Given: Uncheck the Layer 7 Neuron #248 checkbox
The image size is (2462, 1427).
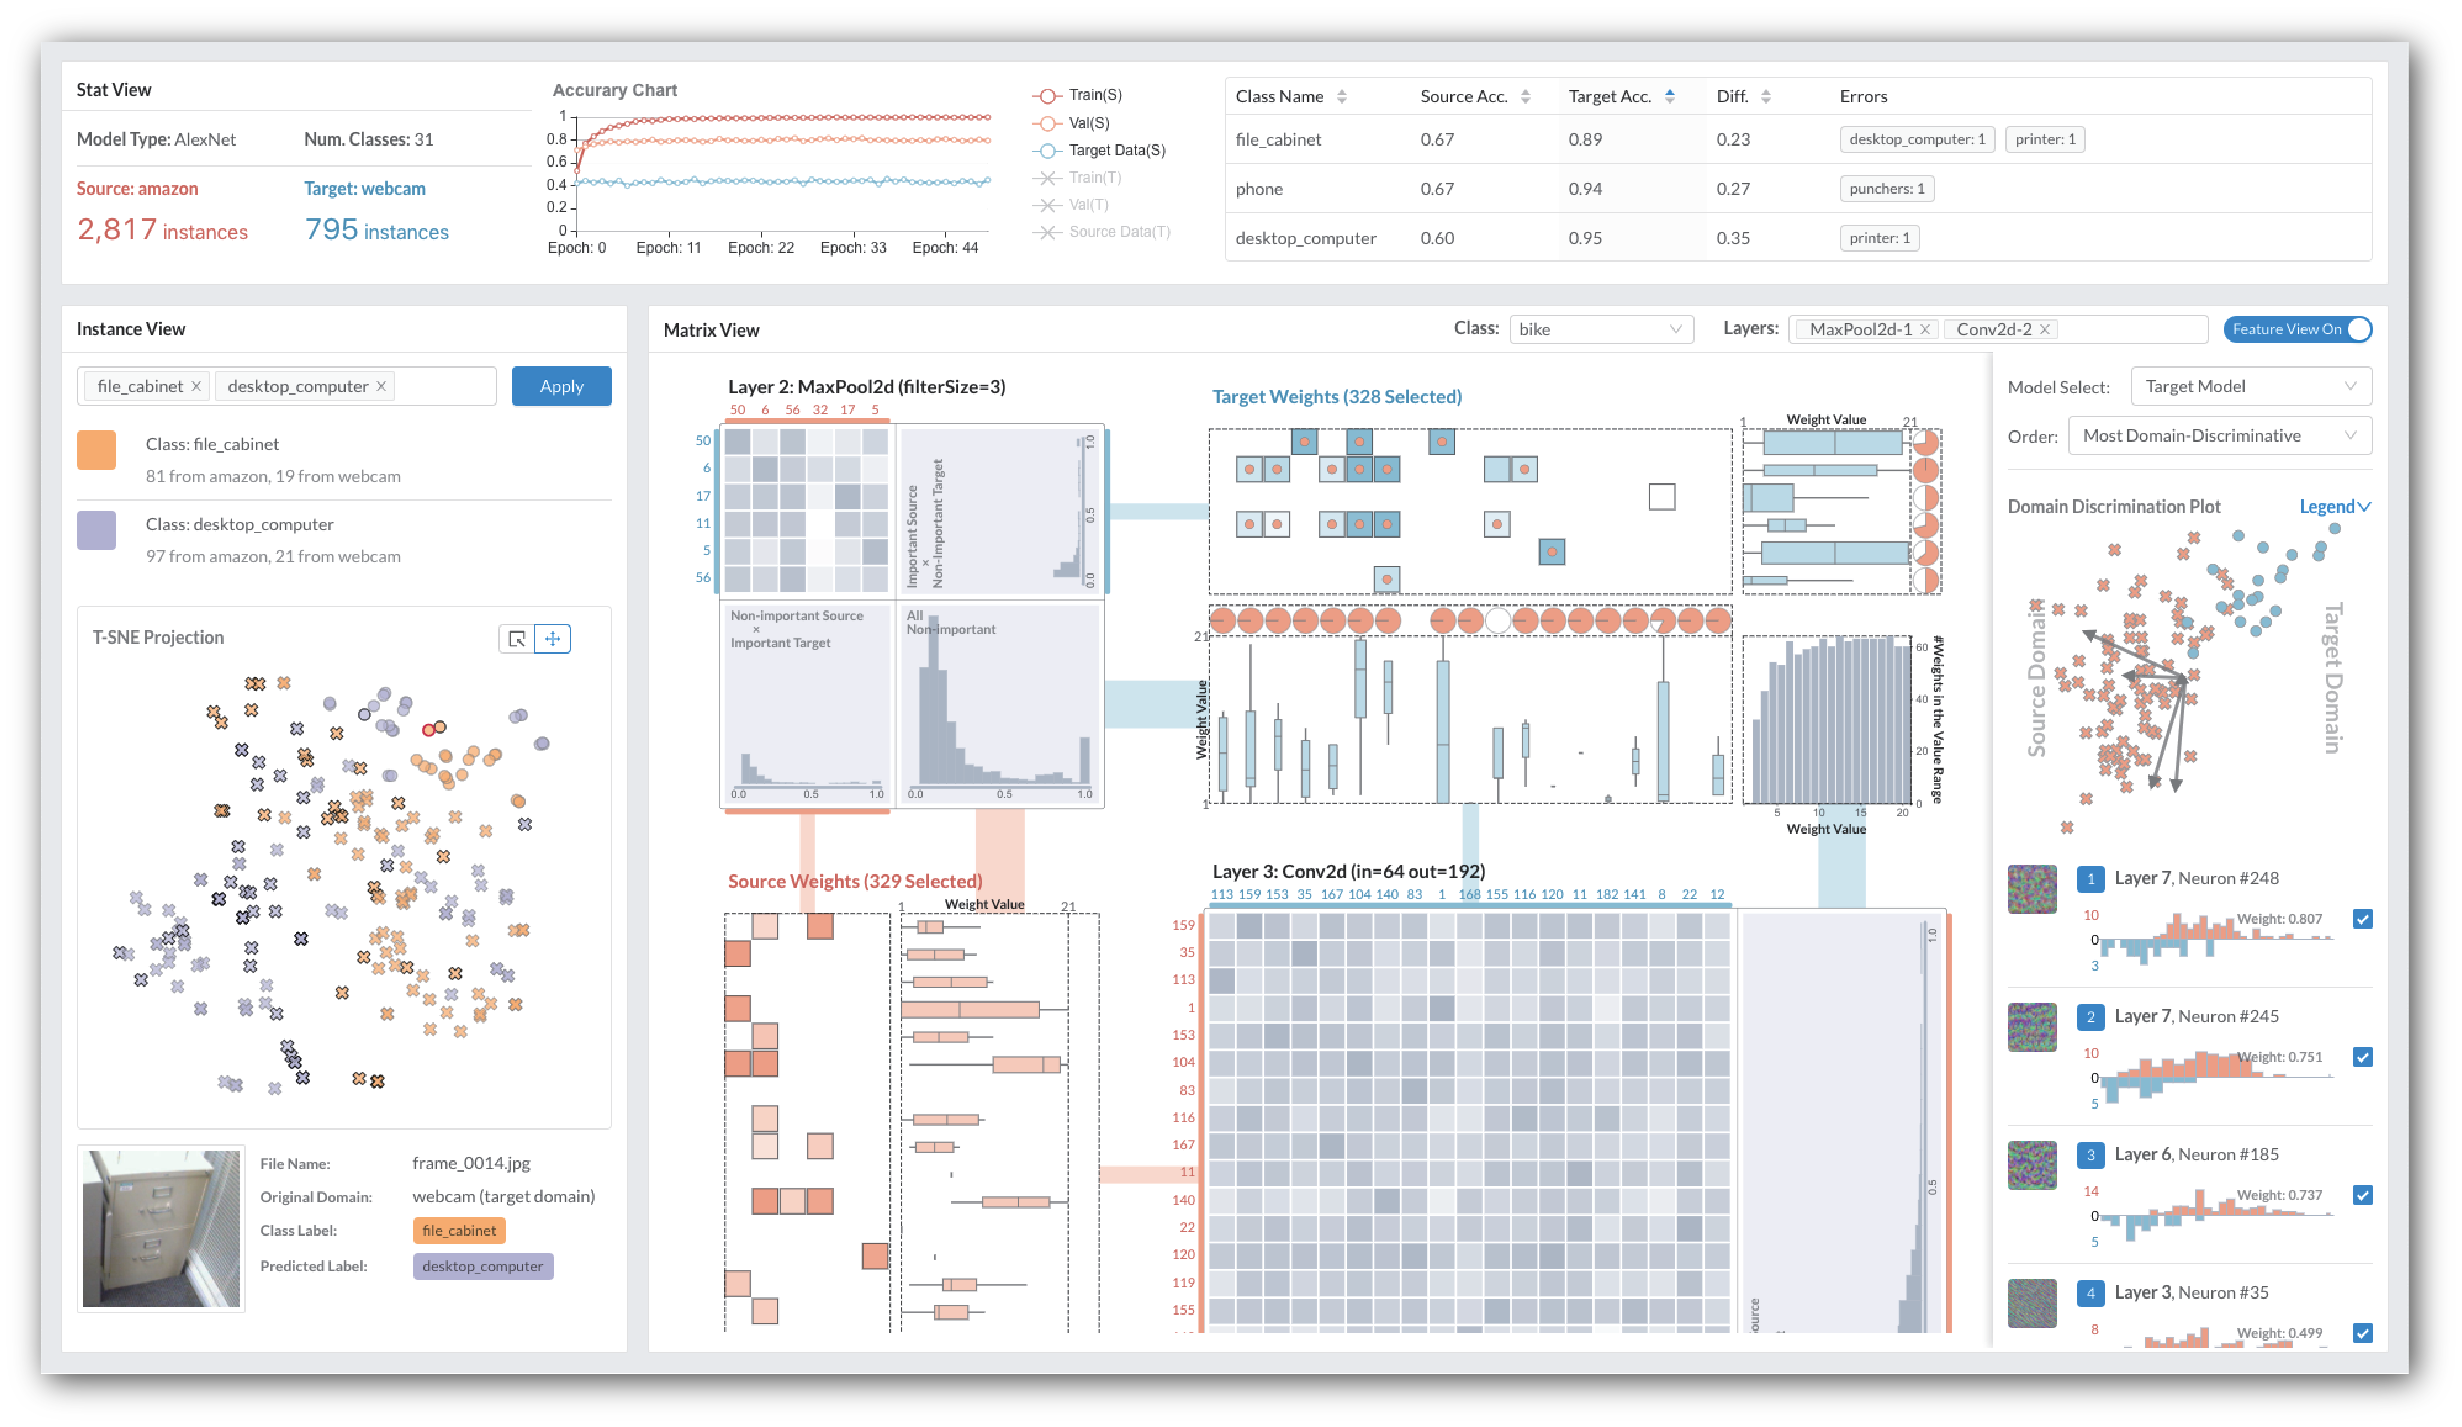Looking at the screenshot, I should coord(2362,919).
